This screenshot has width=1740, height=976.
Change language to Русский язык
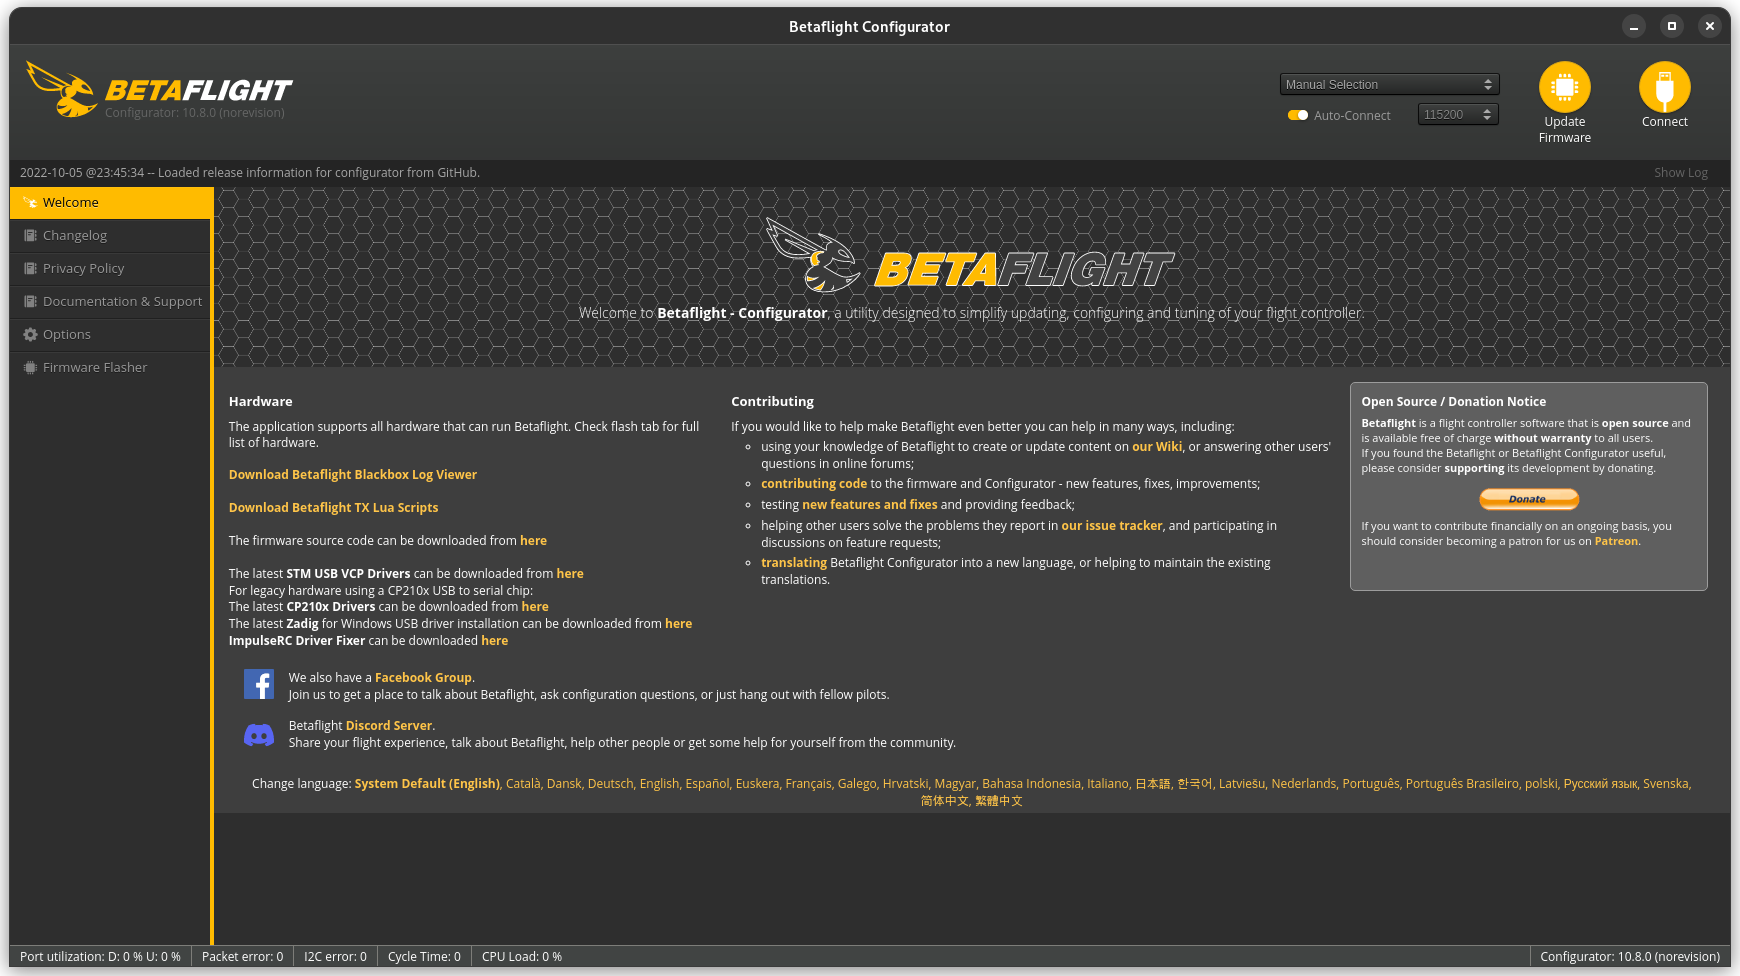click(1600, 783)
